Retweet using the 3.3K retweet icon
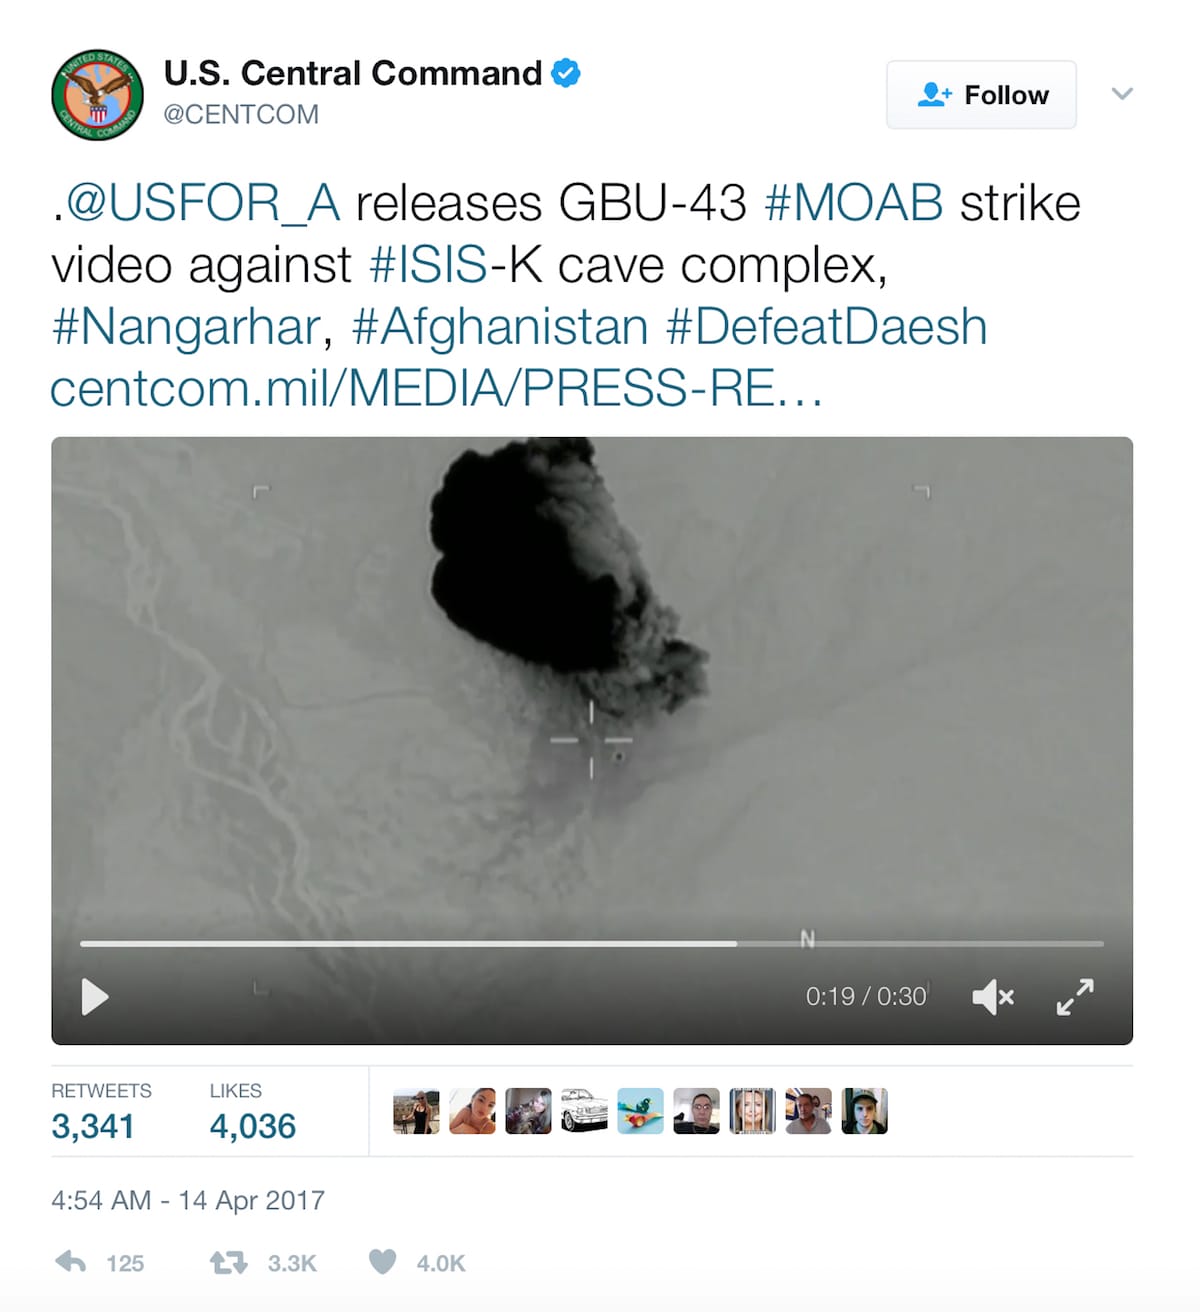 click(228, 1263)
